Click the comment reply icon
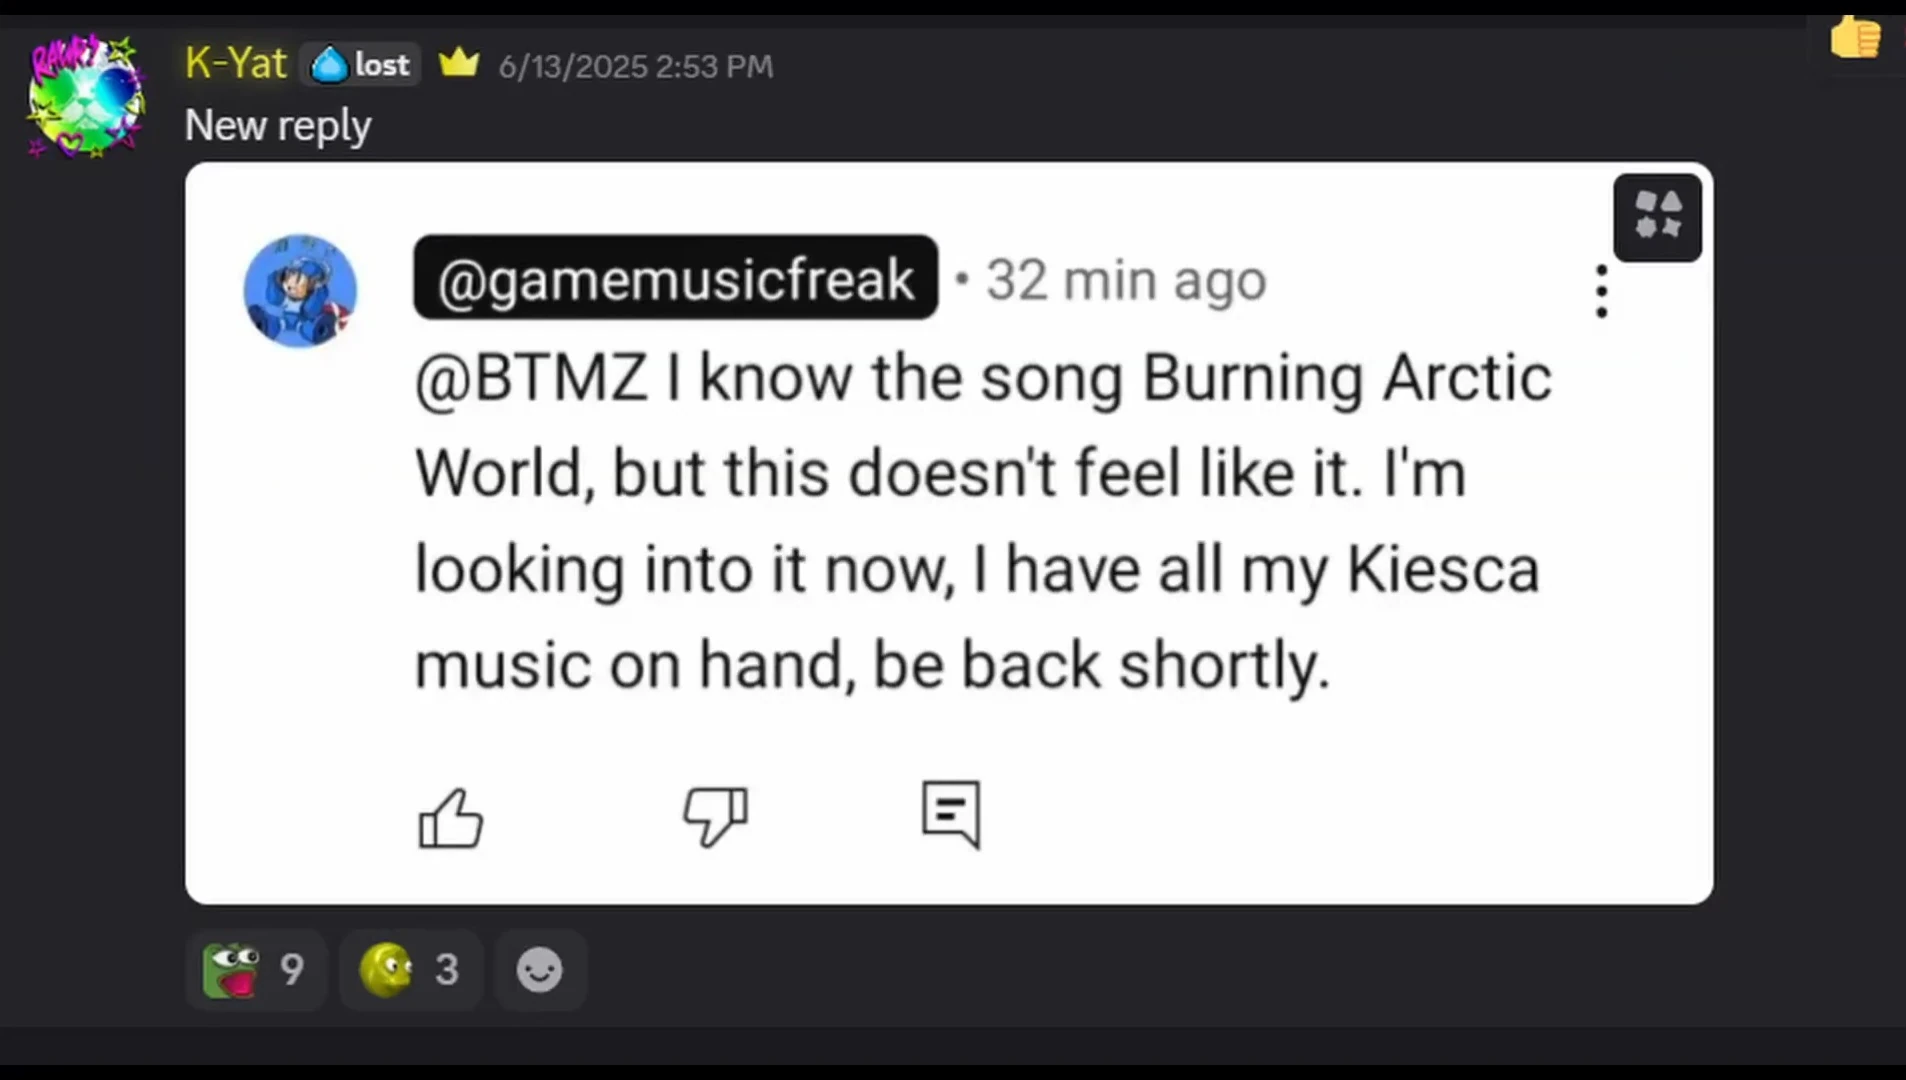This screenshot has height=1080, width=1906. click(x=951, y=815)
